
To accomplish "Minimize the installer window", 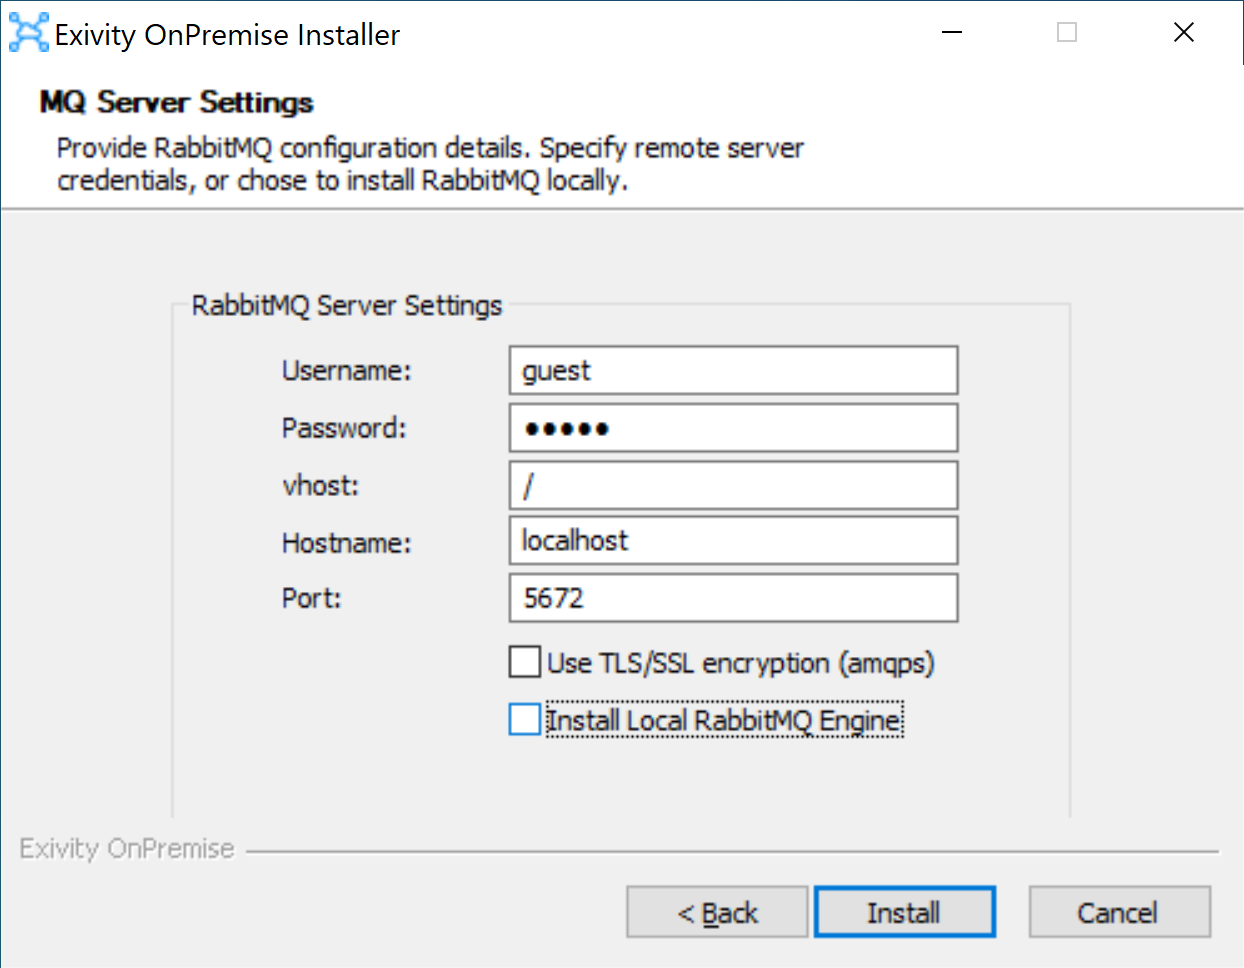I will tap(952, 33).
